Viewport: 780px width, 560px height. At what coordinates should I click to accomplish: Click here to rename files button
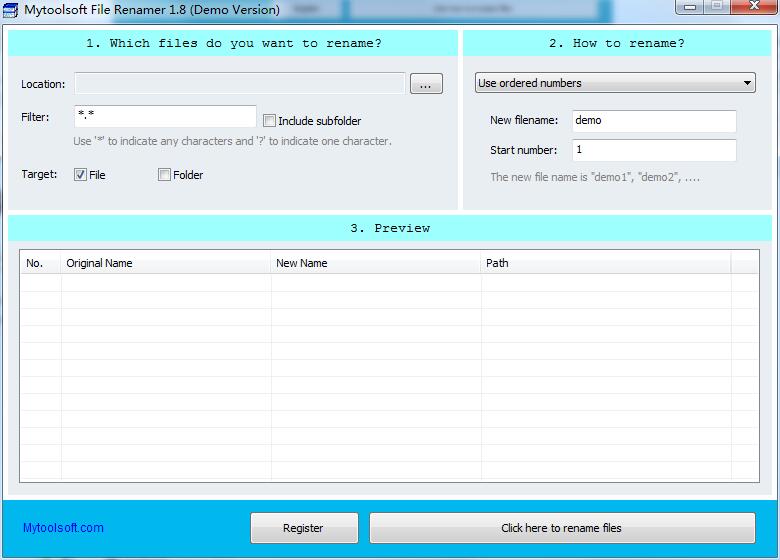click(x=562, y=528)
